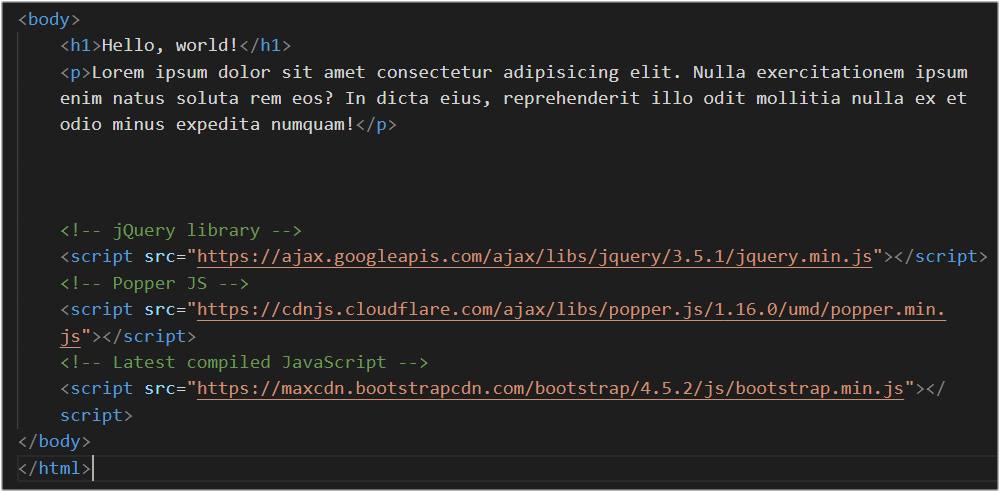Click the word "Lorem" in the paragraph

118,72
